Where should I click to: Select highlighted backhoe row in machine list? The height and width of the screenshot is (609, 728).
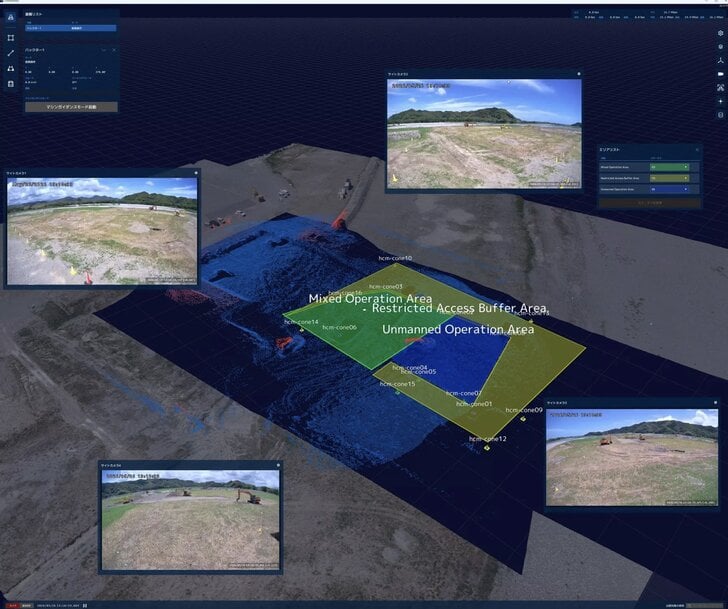click(71, 28)
